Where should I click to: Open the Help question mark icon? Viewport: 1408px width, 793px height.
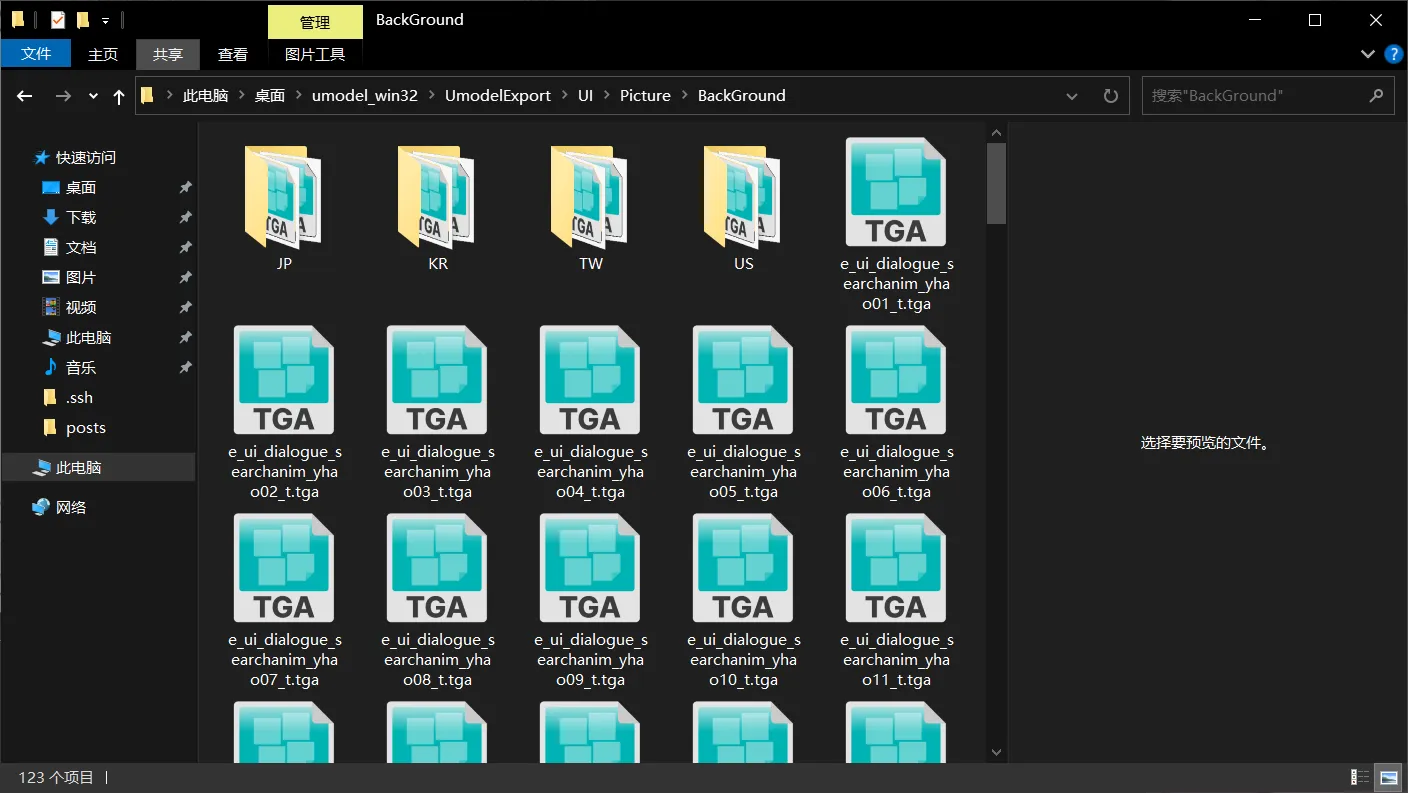(x=1393, y=54)
